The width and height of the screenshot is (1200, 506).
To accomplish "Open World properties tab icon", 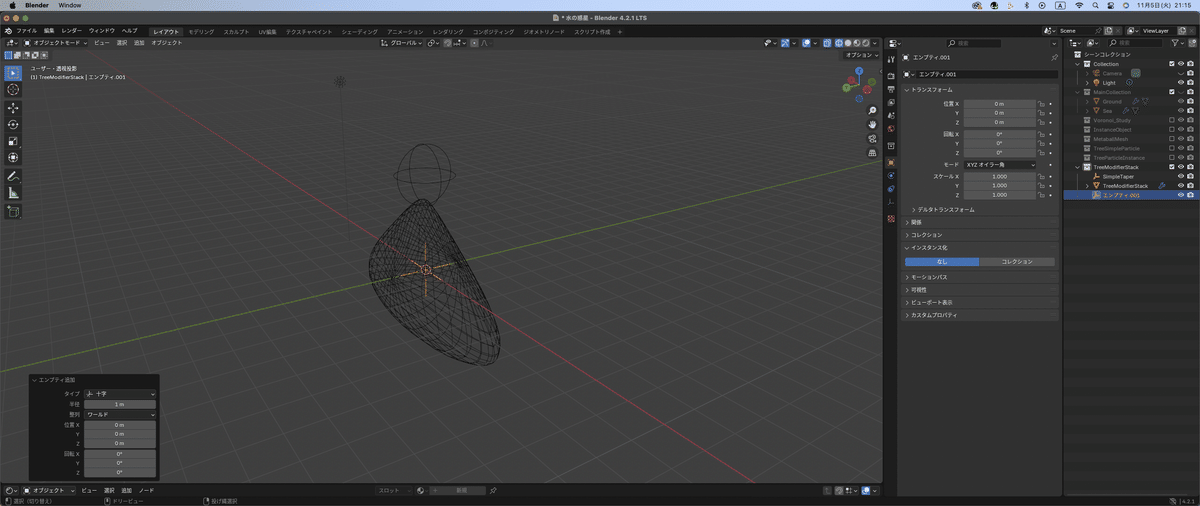I will click(891, 128).
